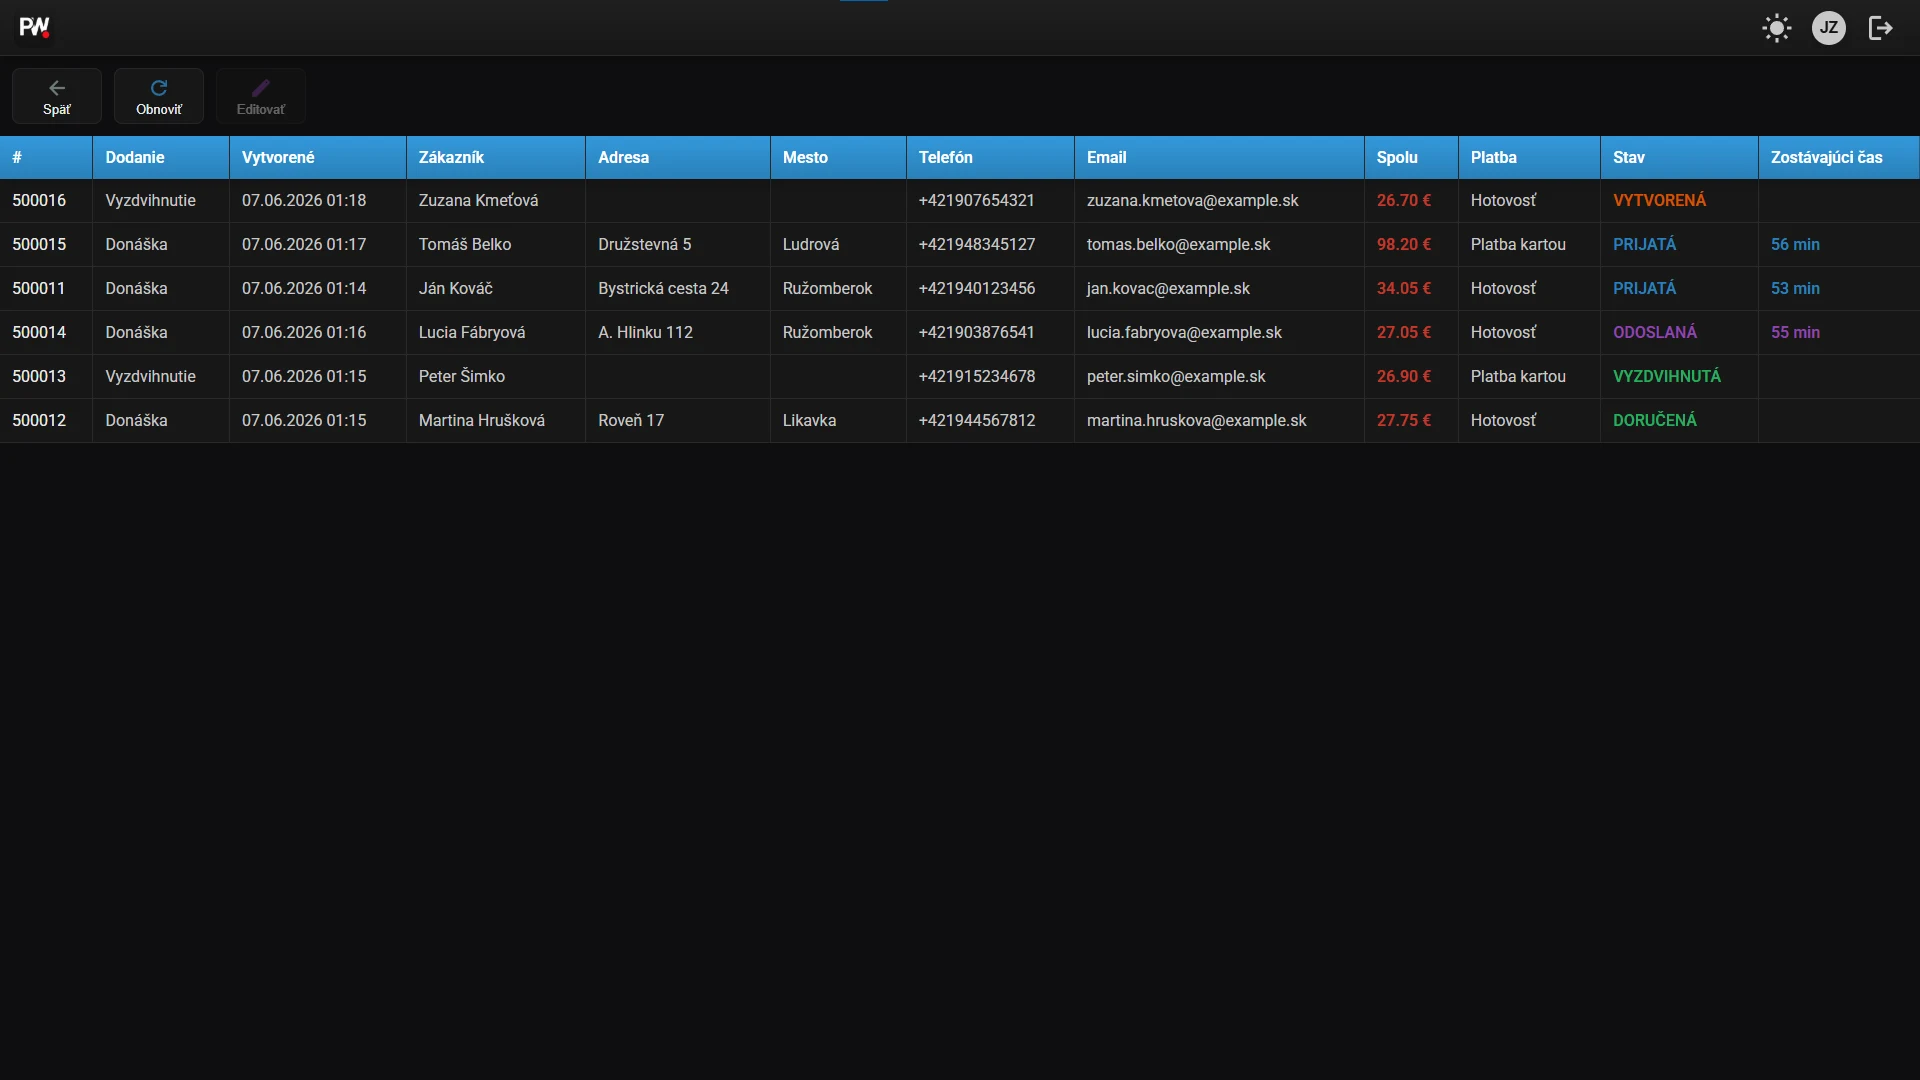Sort by Stav column header

[x=1679, y=157]
